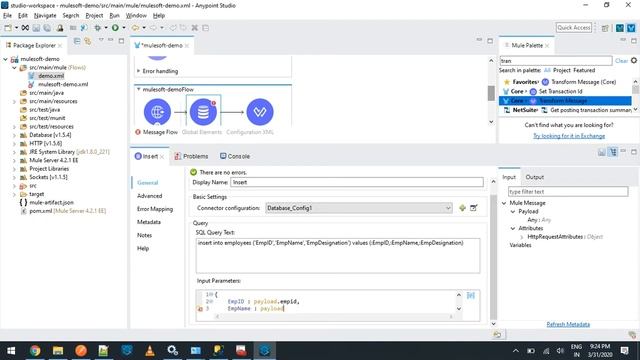Maximize the editor area icon
The image size is (640, 360).
tap(490, 40)
